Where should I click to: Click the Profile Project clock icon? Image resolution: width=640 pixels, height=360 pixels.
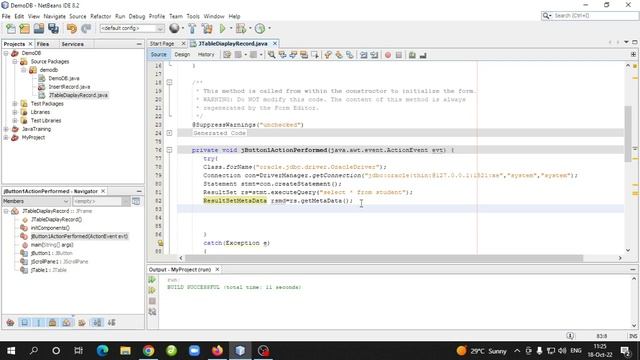[x=260, y=29]
